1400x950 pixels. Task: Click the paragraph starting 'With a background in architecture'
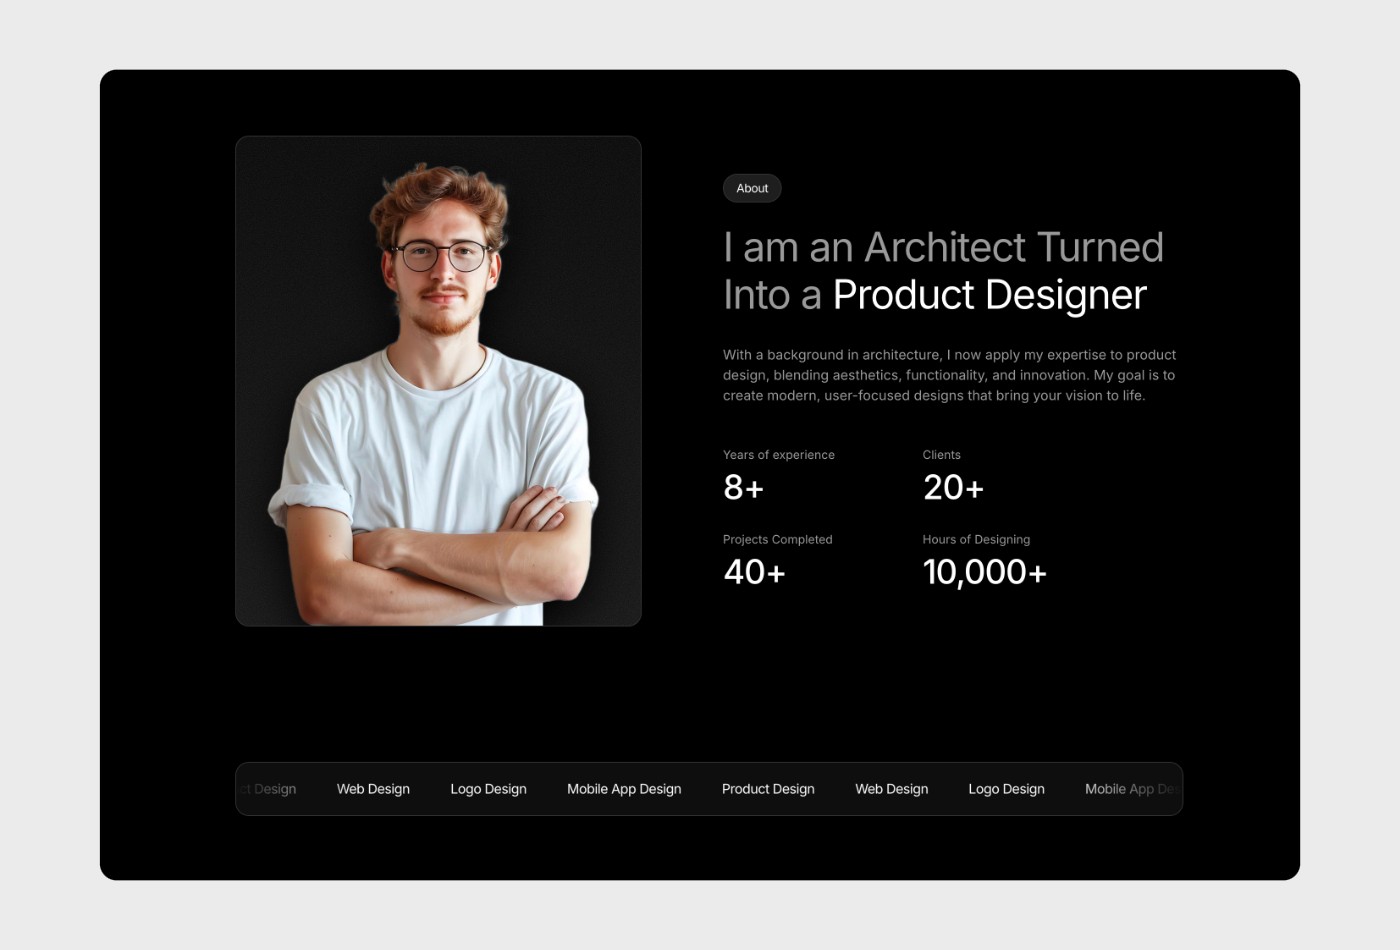click(949, 375)
